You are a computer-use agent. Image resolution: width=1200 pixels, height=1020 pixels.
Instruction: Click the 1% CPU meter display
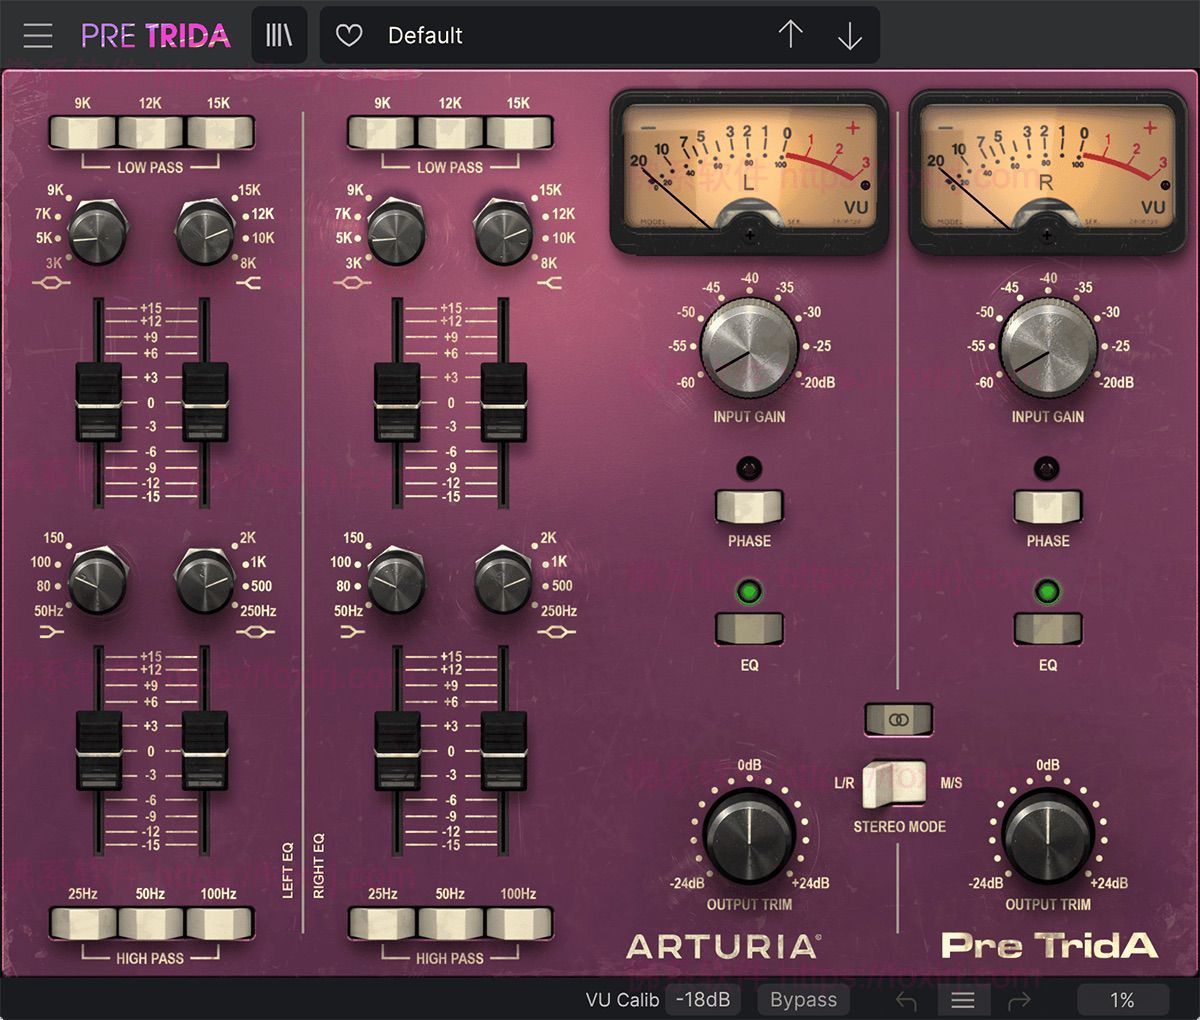tap(1122, 1000)
